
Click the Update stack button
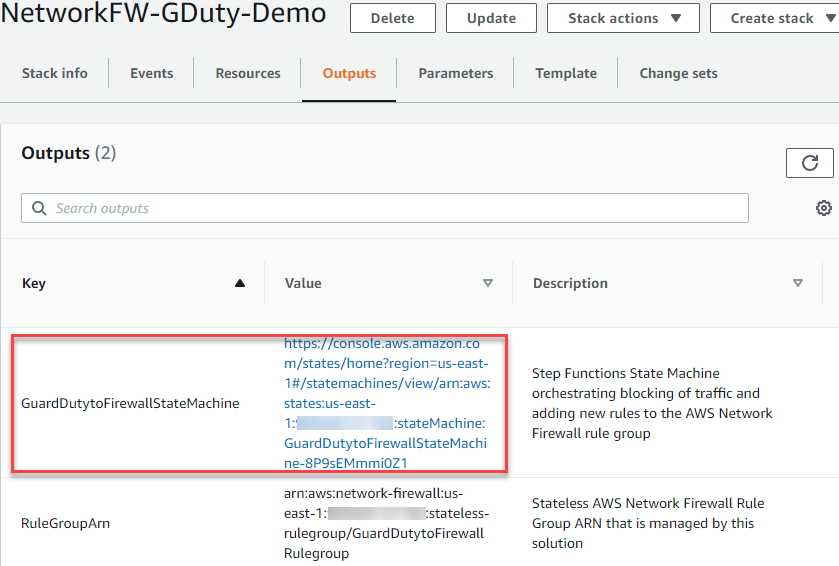491,18
